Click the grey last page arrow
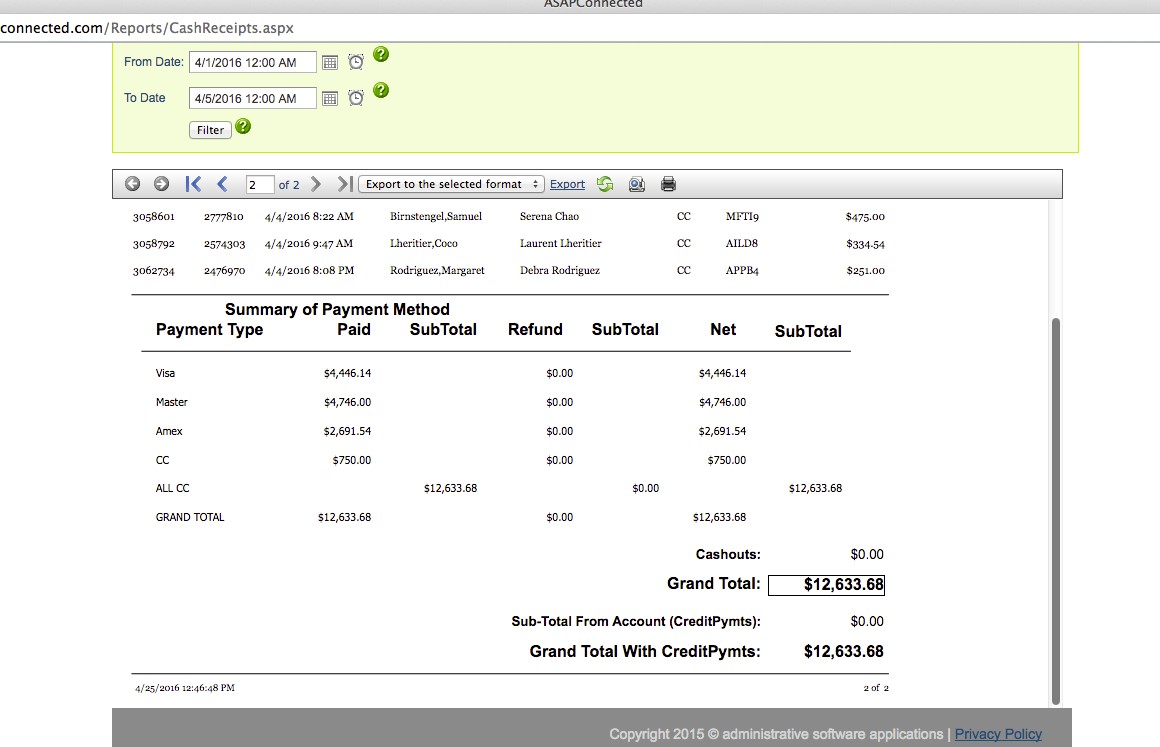1160x747 pixels. [x=344, y=184]
